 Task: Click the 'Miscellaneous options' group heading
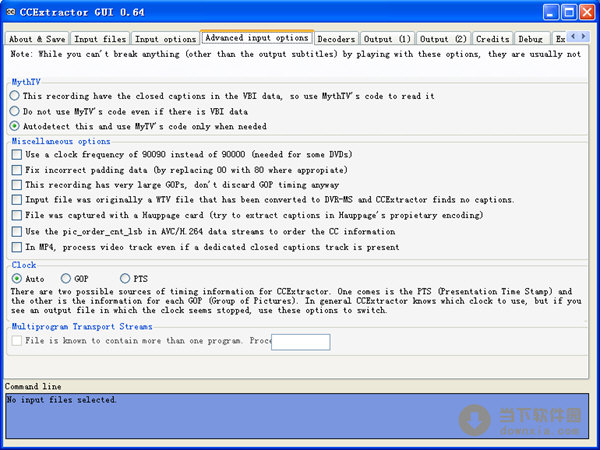(x=61, y=141)
